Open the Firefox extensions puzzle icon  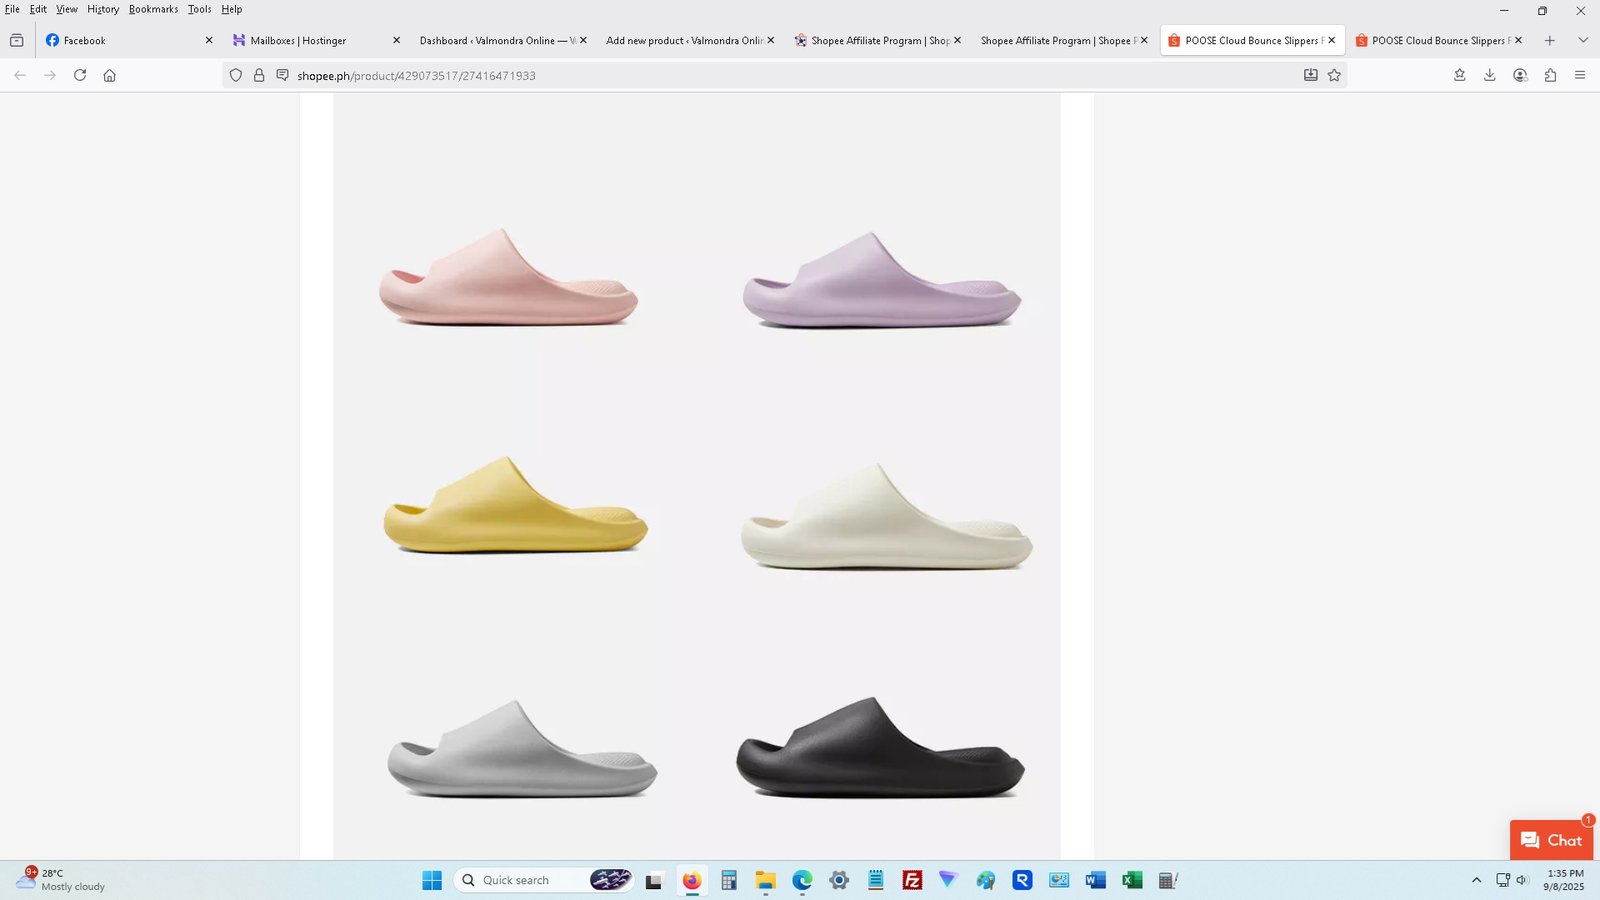coord(1550,75)
